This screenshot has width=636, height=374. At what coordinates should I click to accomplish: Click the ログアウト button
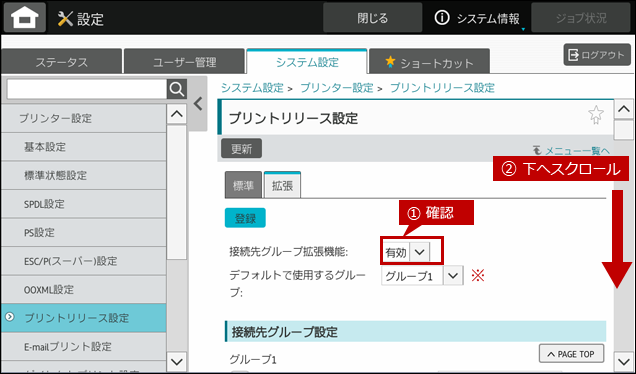click(x=597, y=55)
